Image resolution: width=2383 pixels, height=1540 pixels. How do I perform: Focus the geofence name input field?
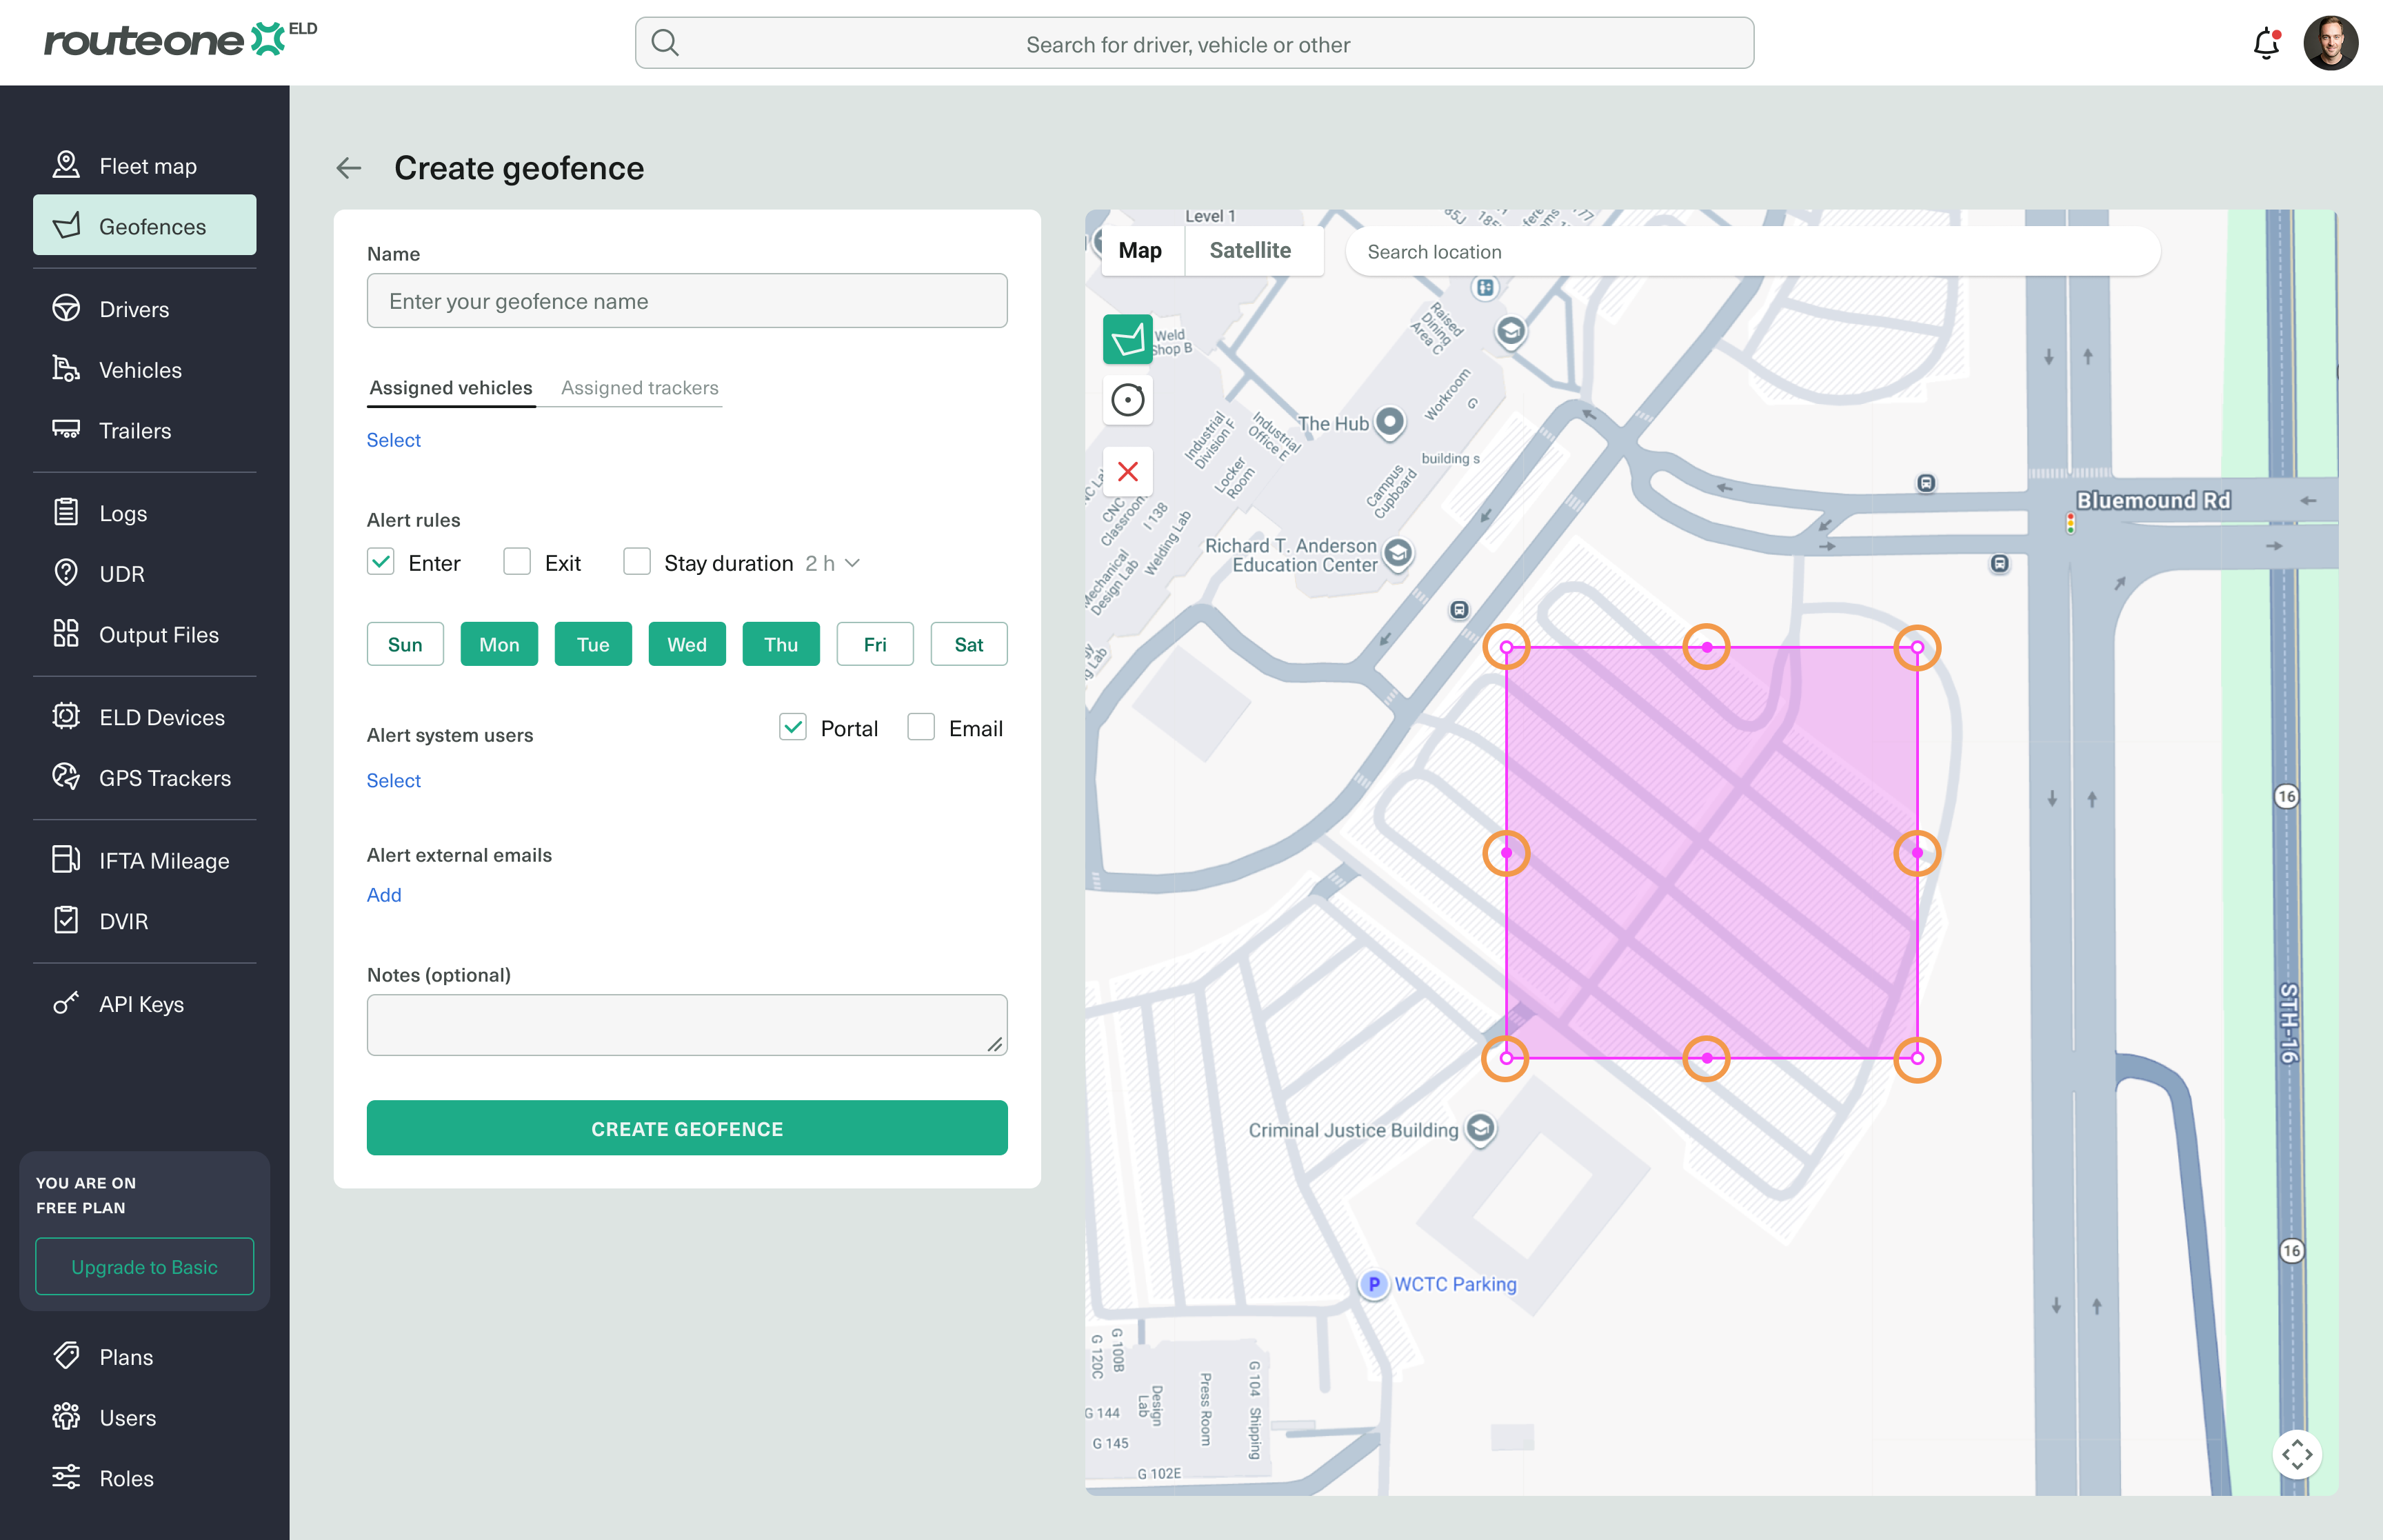tap(687, 300)
